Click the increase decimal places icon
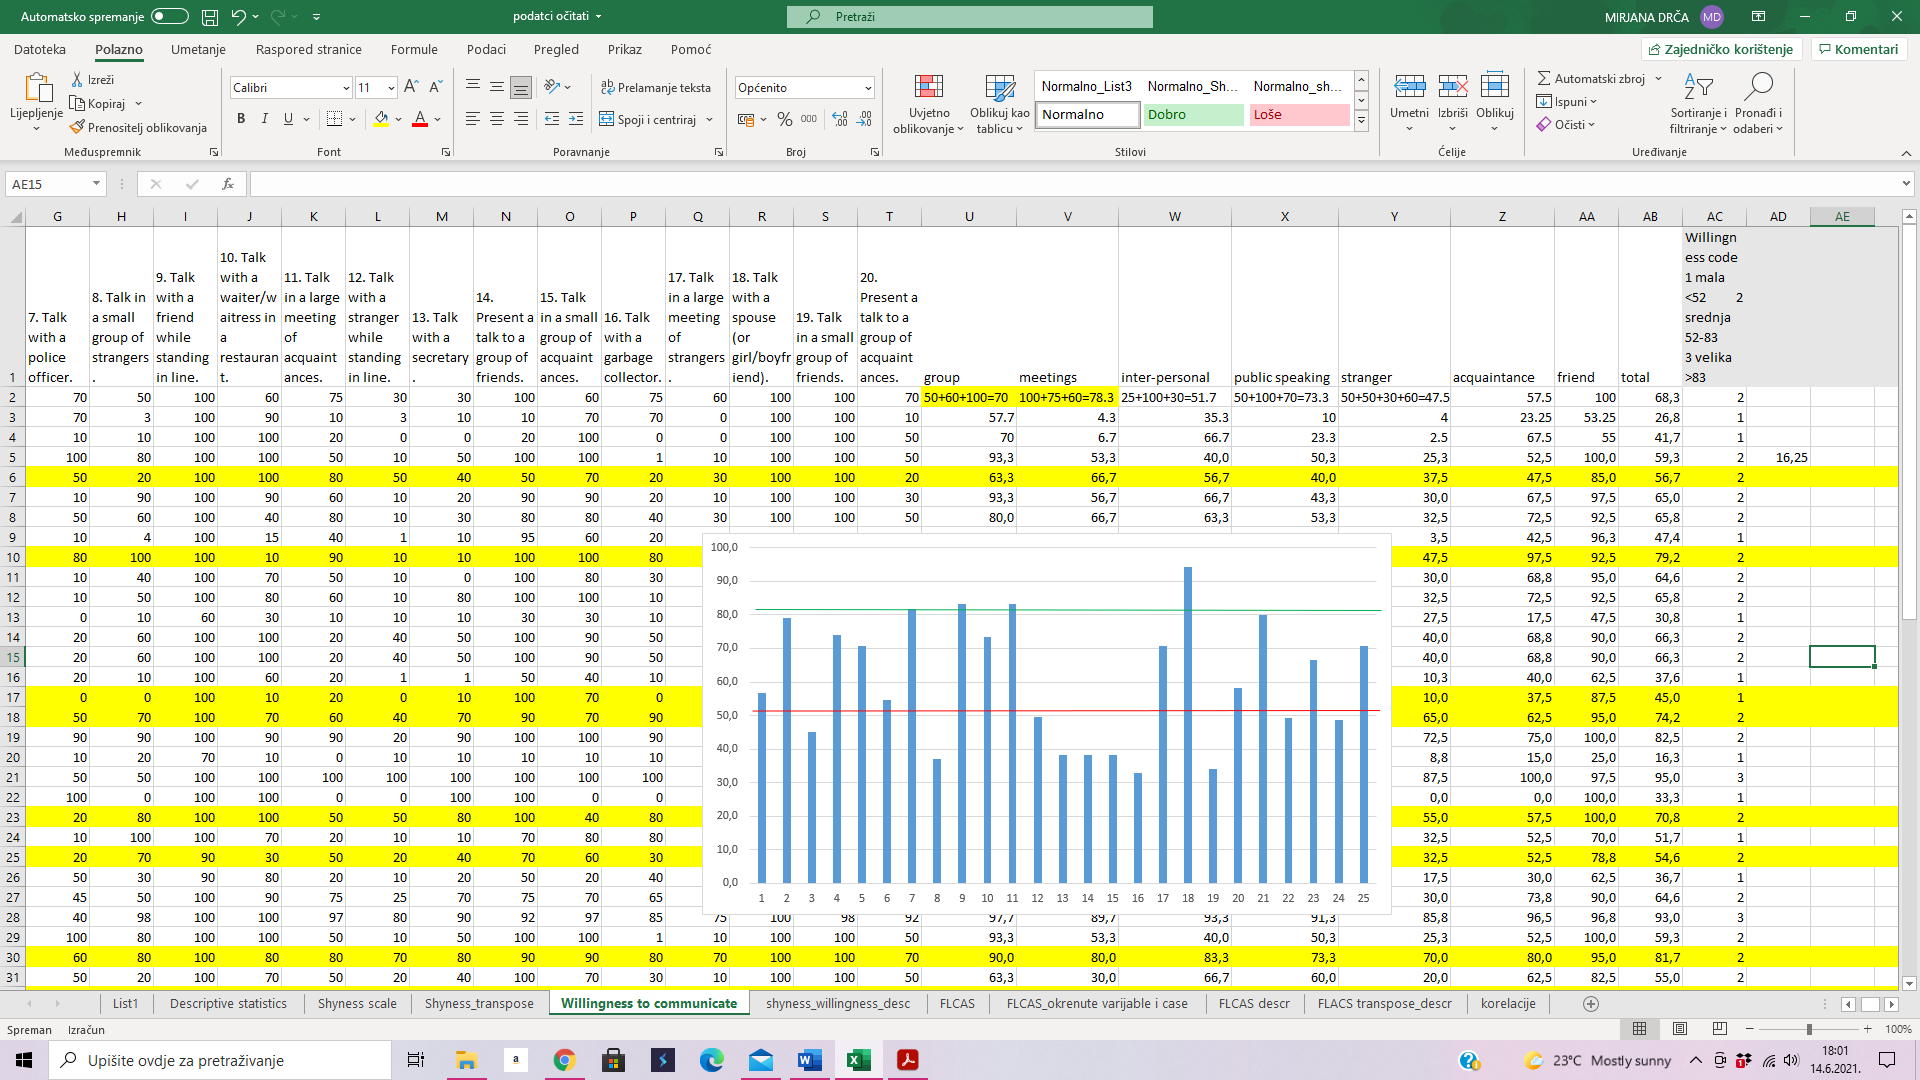The image size is (1920, 1080). pos(840,119)
